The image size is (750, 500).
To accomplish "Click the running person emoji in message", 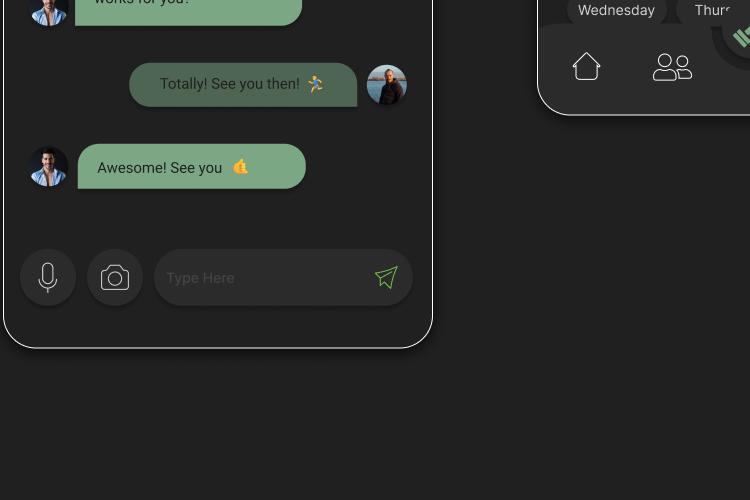I will click(x=315, y=84).
